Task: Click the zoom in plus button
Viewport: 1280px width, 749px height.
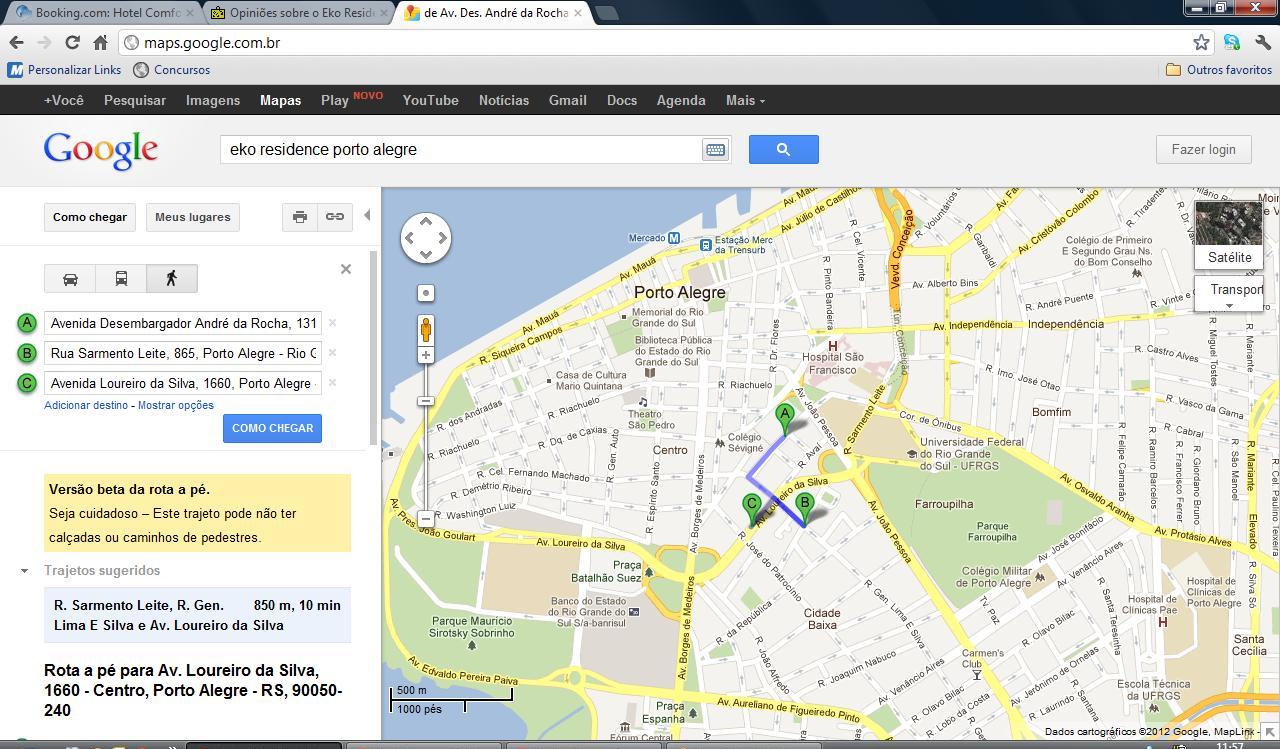Action: click(x=426, y=355)
